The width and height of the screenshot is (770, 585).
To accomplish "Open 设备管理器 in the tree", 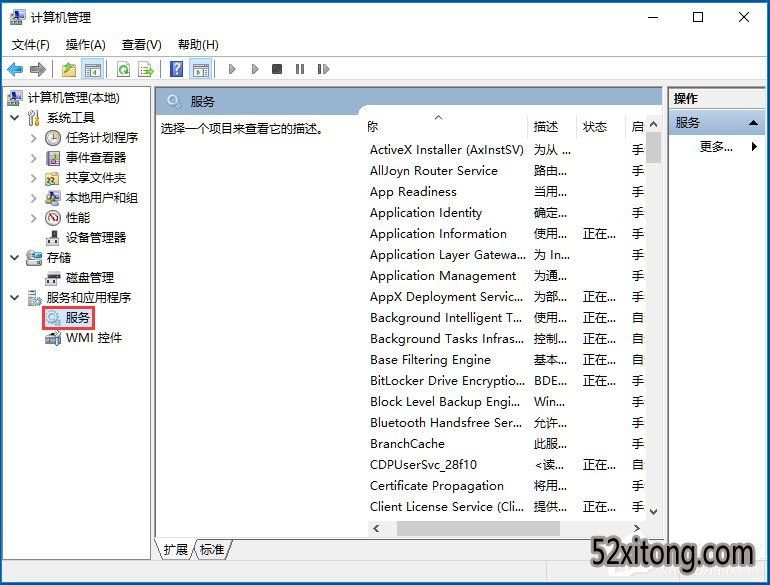I will pyautogui.click(x=96, y=238).
